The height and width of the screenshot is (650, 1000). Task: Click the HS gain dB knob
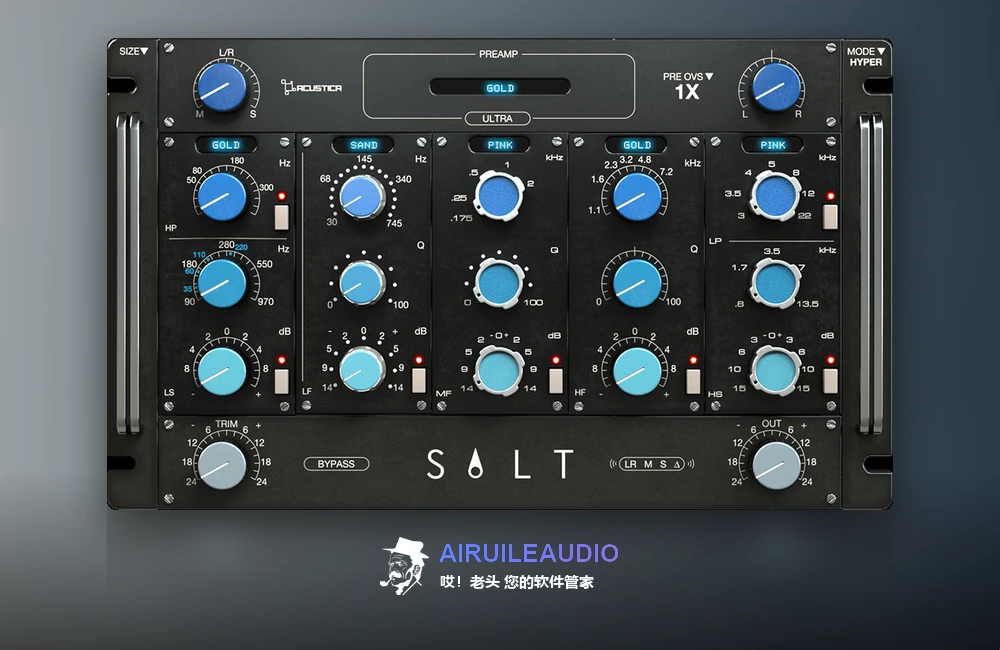[x=775, y=370]
